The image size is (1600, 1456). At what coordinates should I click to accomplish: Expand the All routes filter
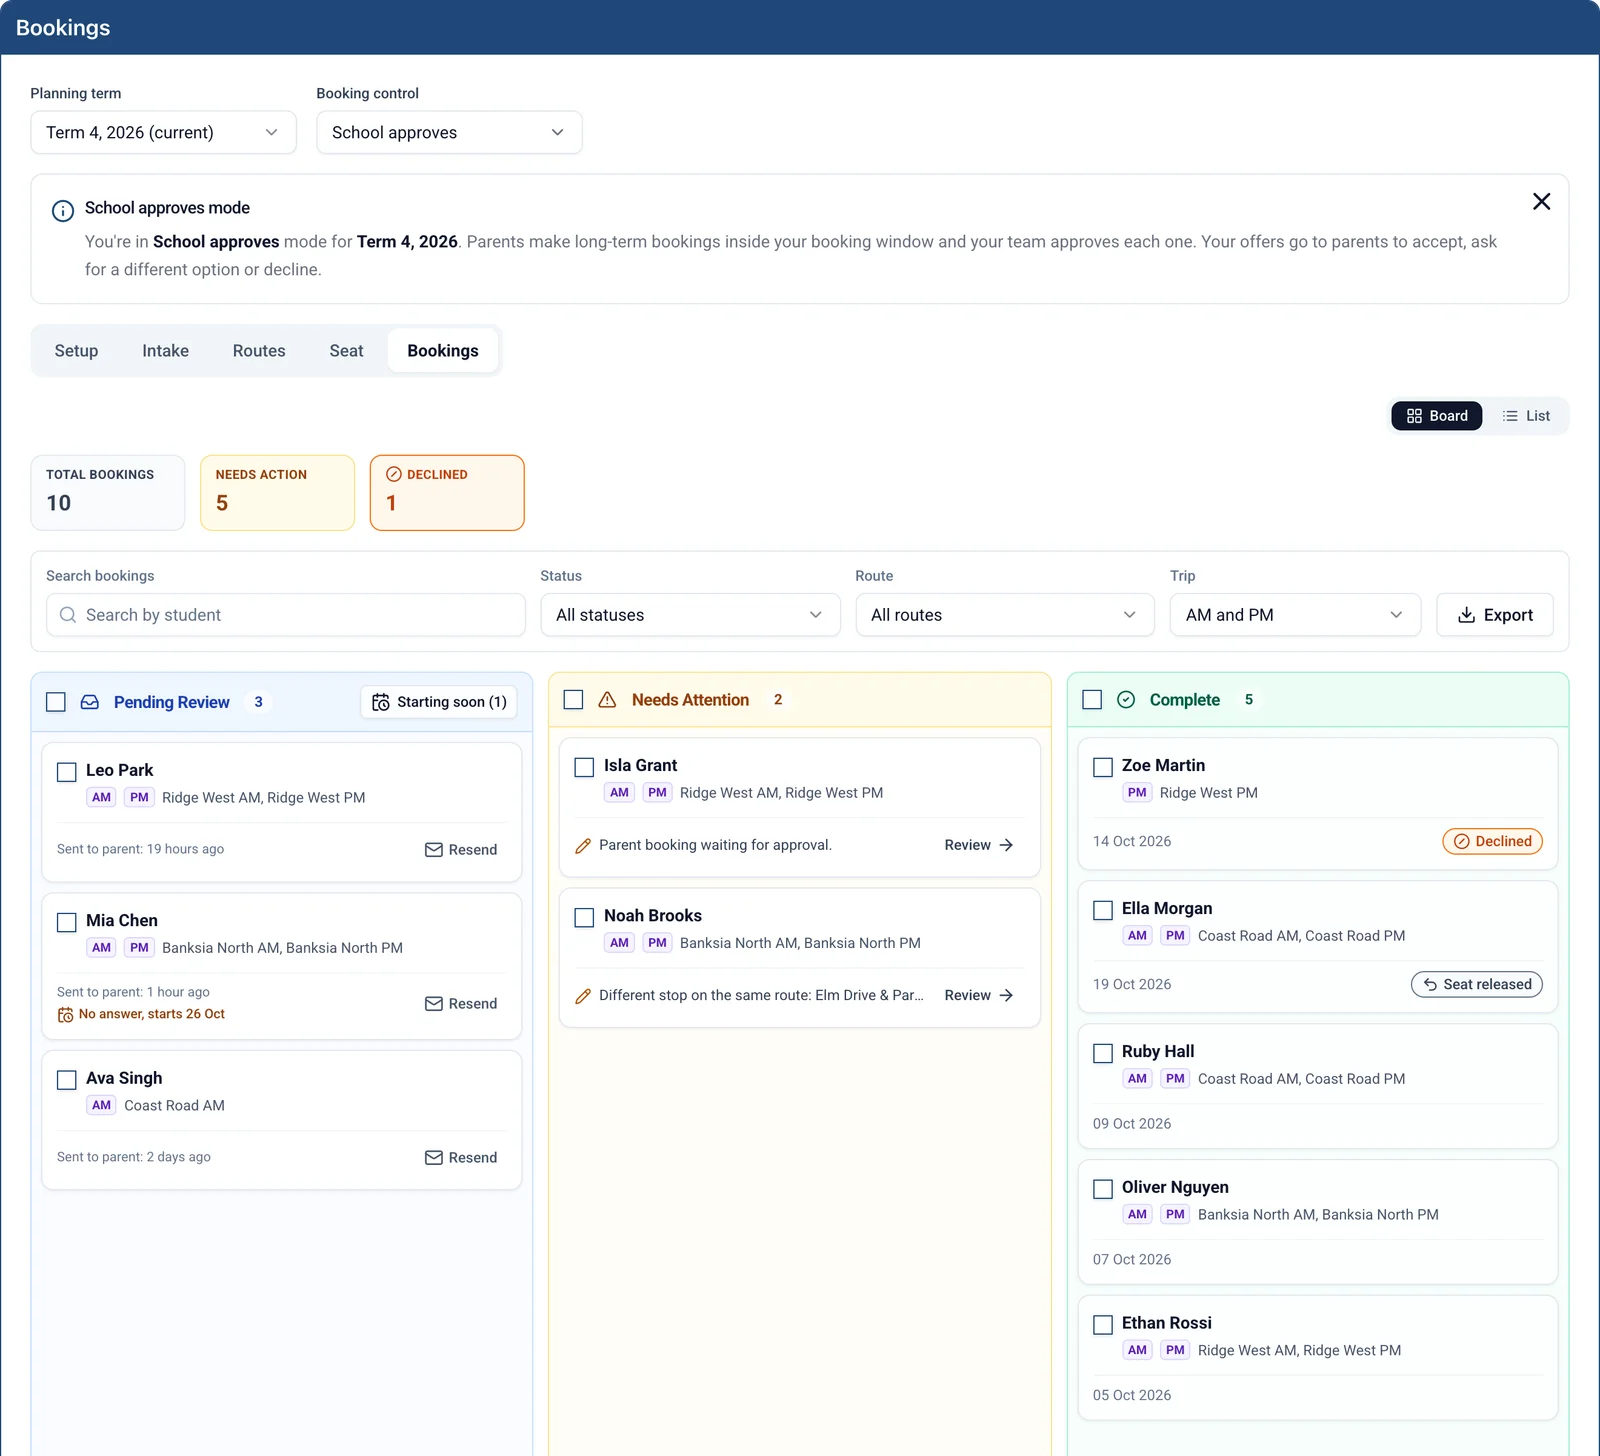click(1005, 615)
